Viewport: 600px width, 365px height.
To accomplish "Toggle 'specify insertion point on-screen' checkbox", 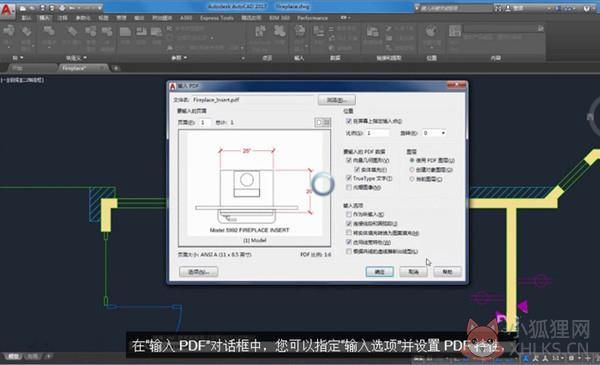I will pyautogui.click(x=349, y=121).
